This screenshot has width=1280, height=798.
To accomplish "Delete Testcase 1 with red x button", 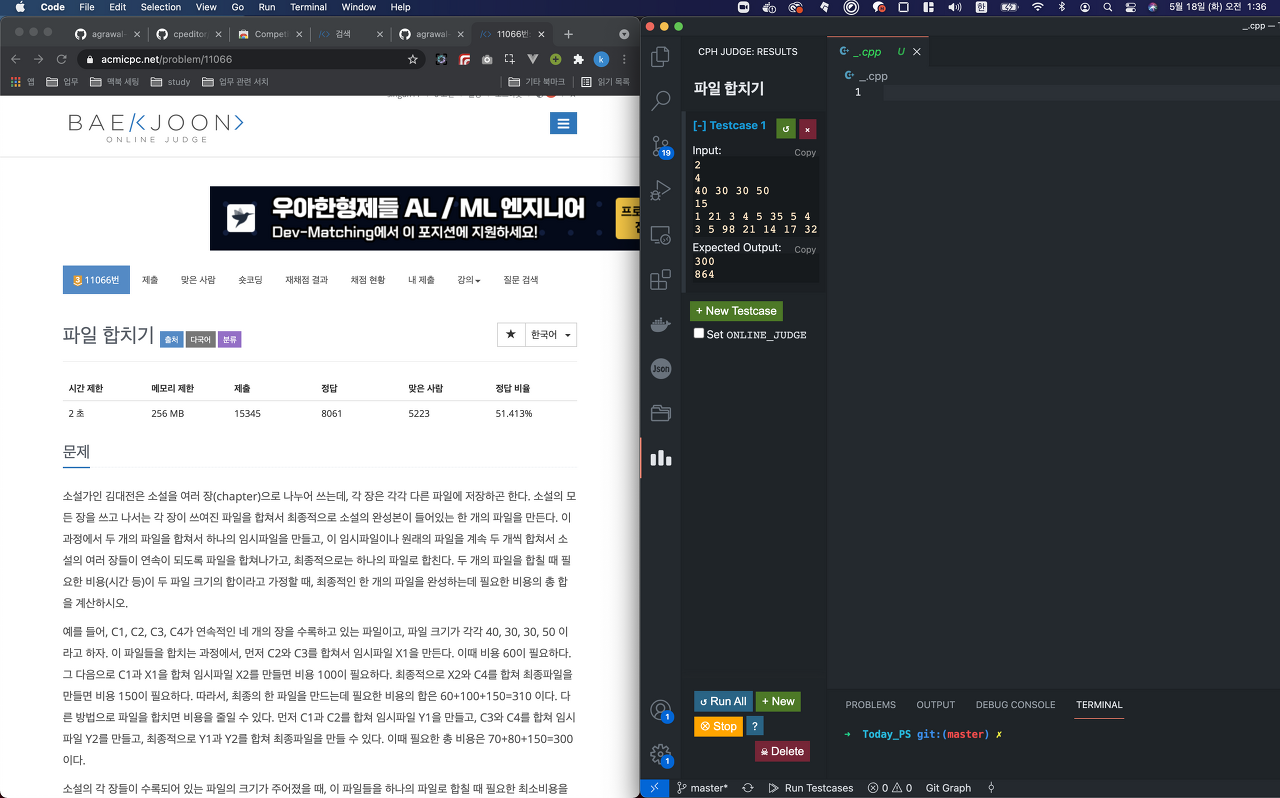I will 808,129.
